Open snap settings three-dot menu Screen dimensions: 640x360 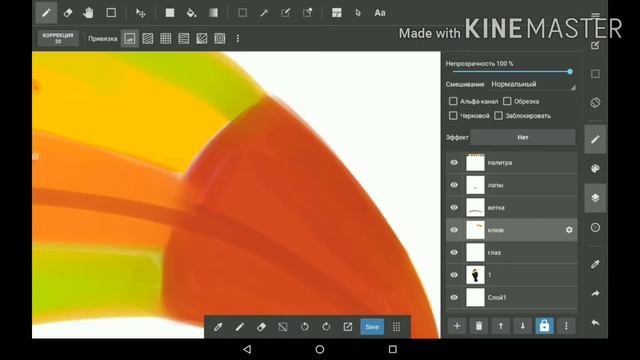click(x=238, y=39)
